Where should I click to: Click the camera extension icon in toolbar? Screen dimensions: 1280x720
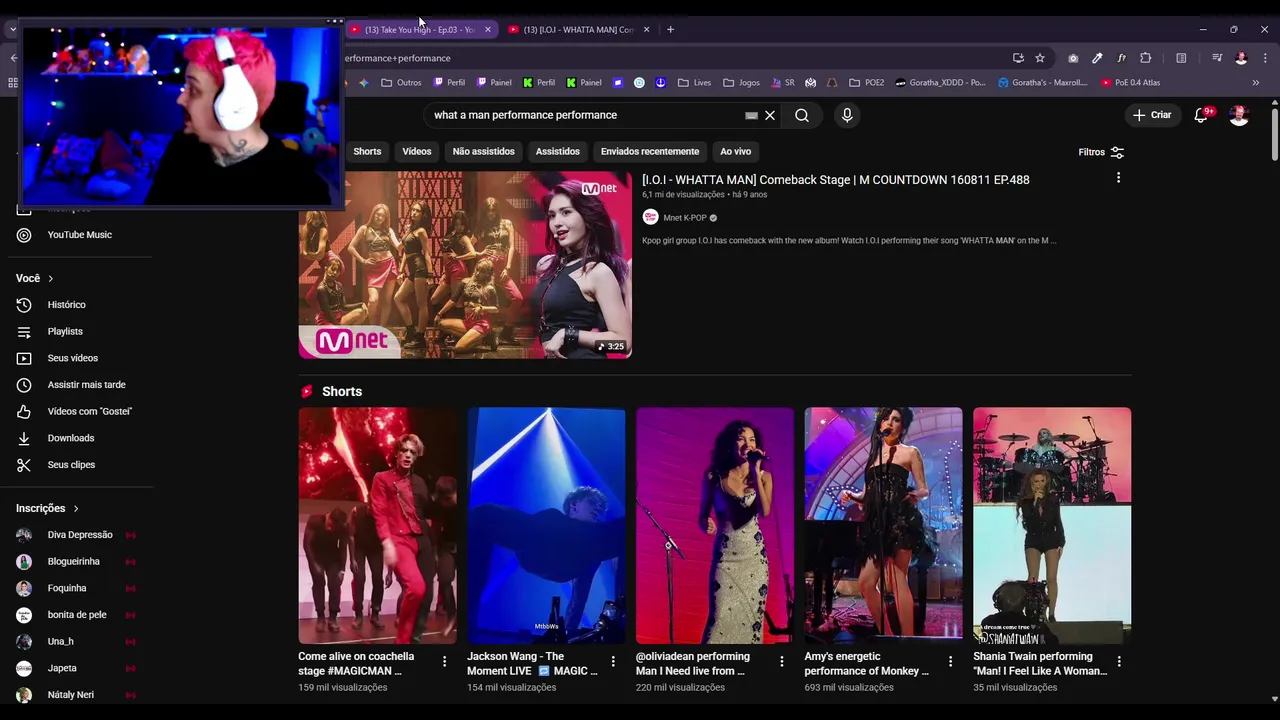1073,58
